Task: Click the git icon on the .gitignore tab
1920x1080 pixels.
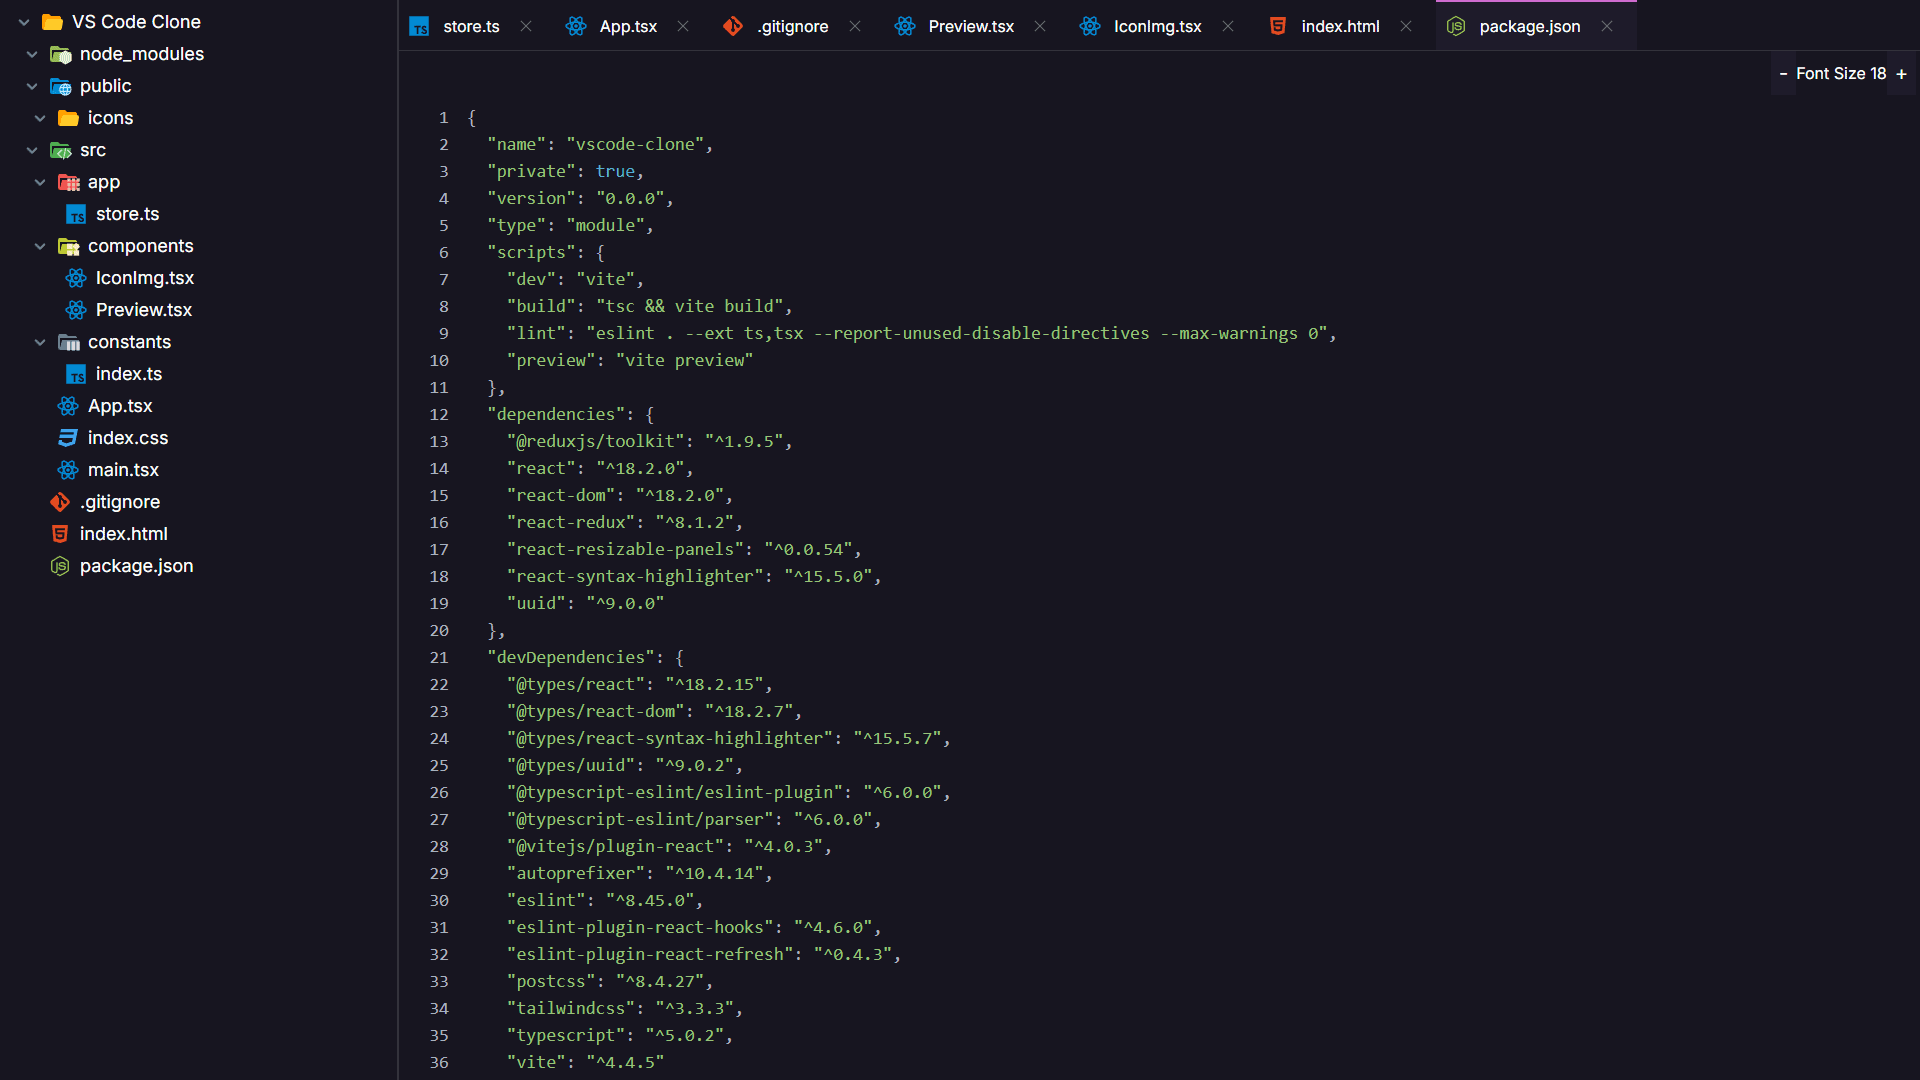Action: pos(733,26)
